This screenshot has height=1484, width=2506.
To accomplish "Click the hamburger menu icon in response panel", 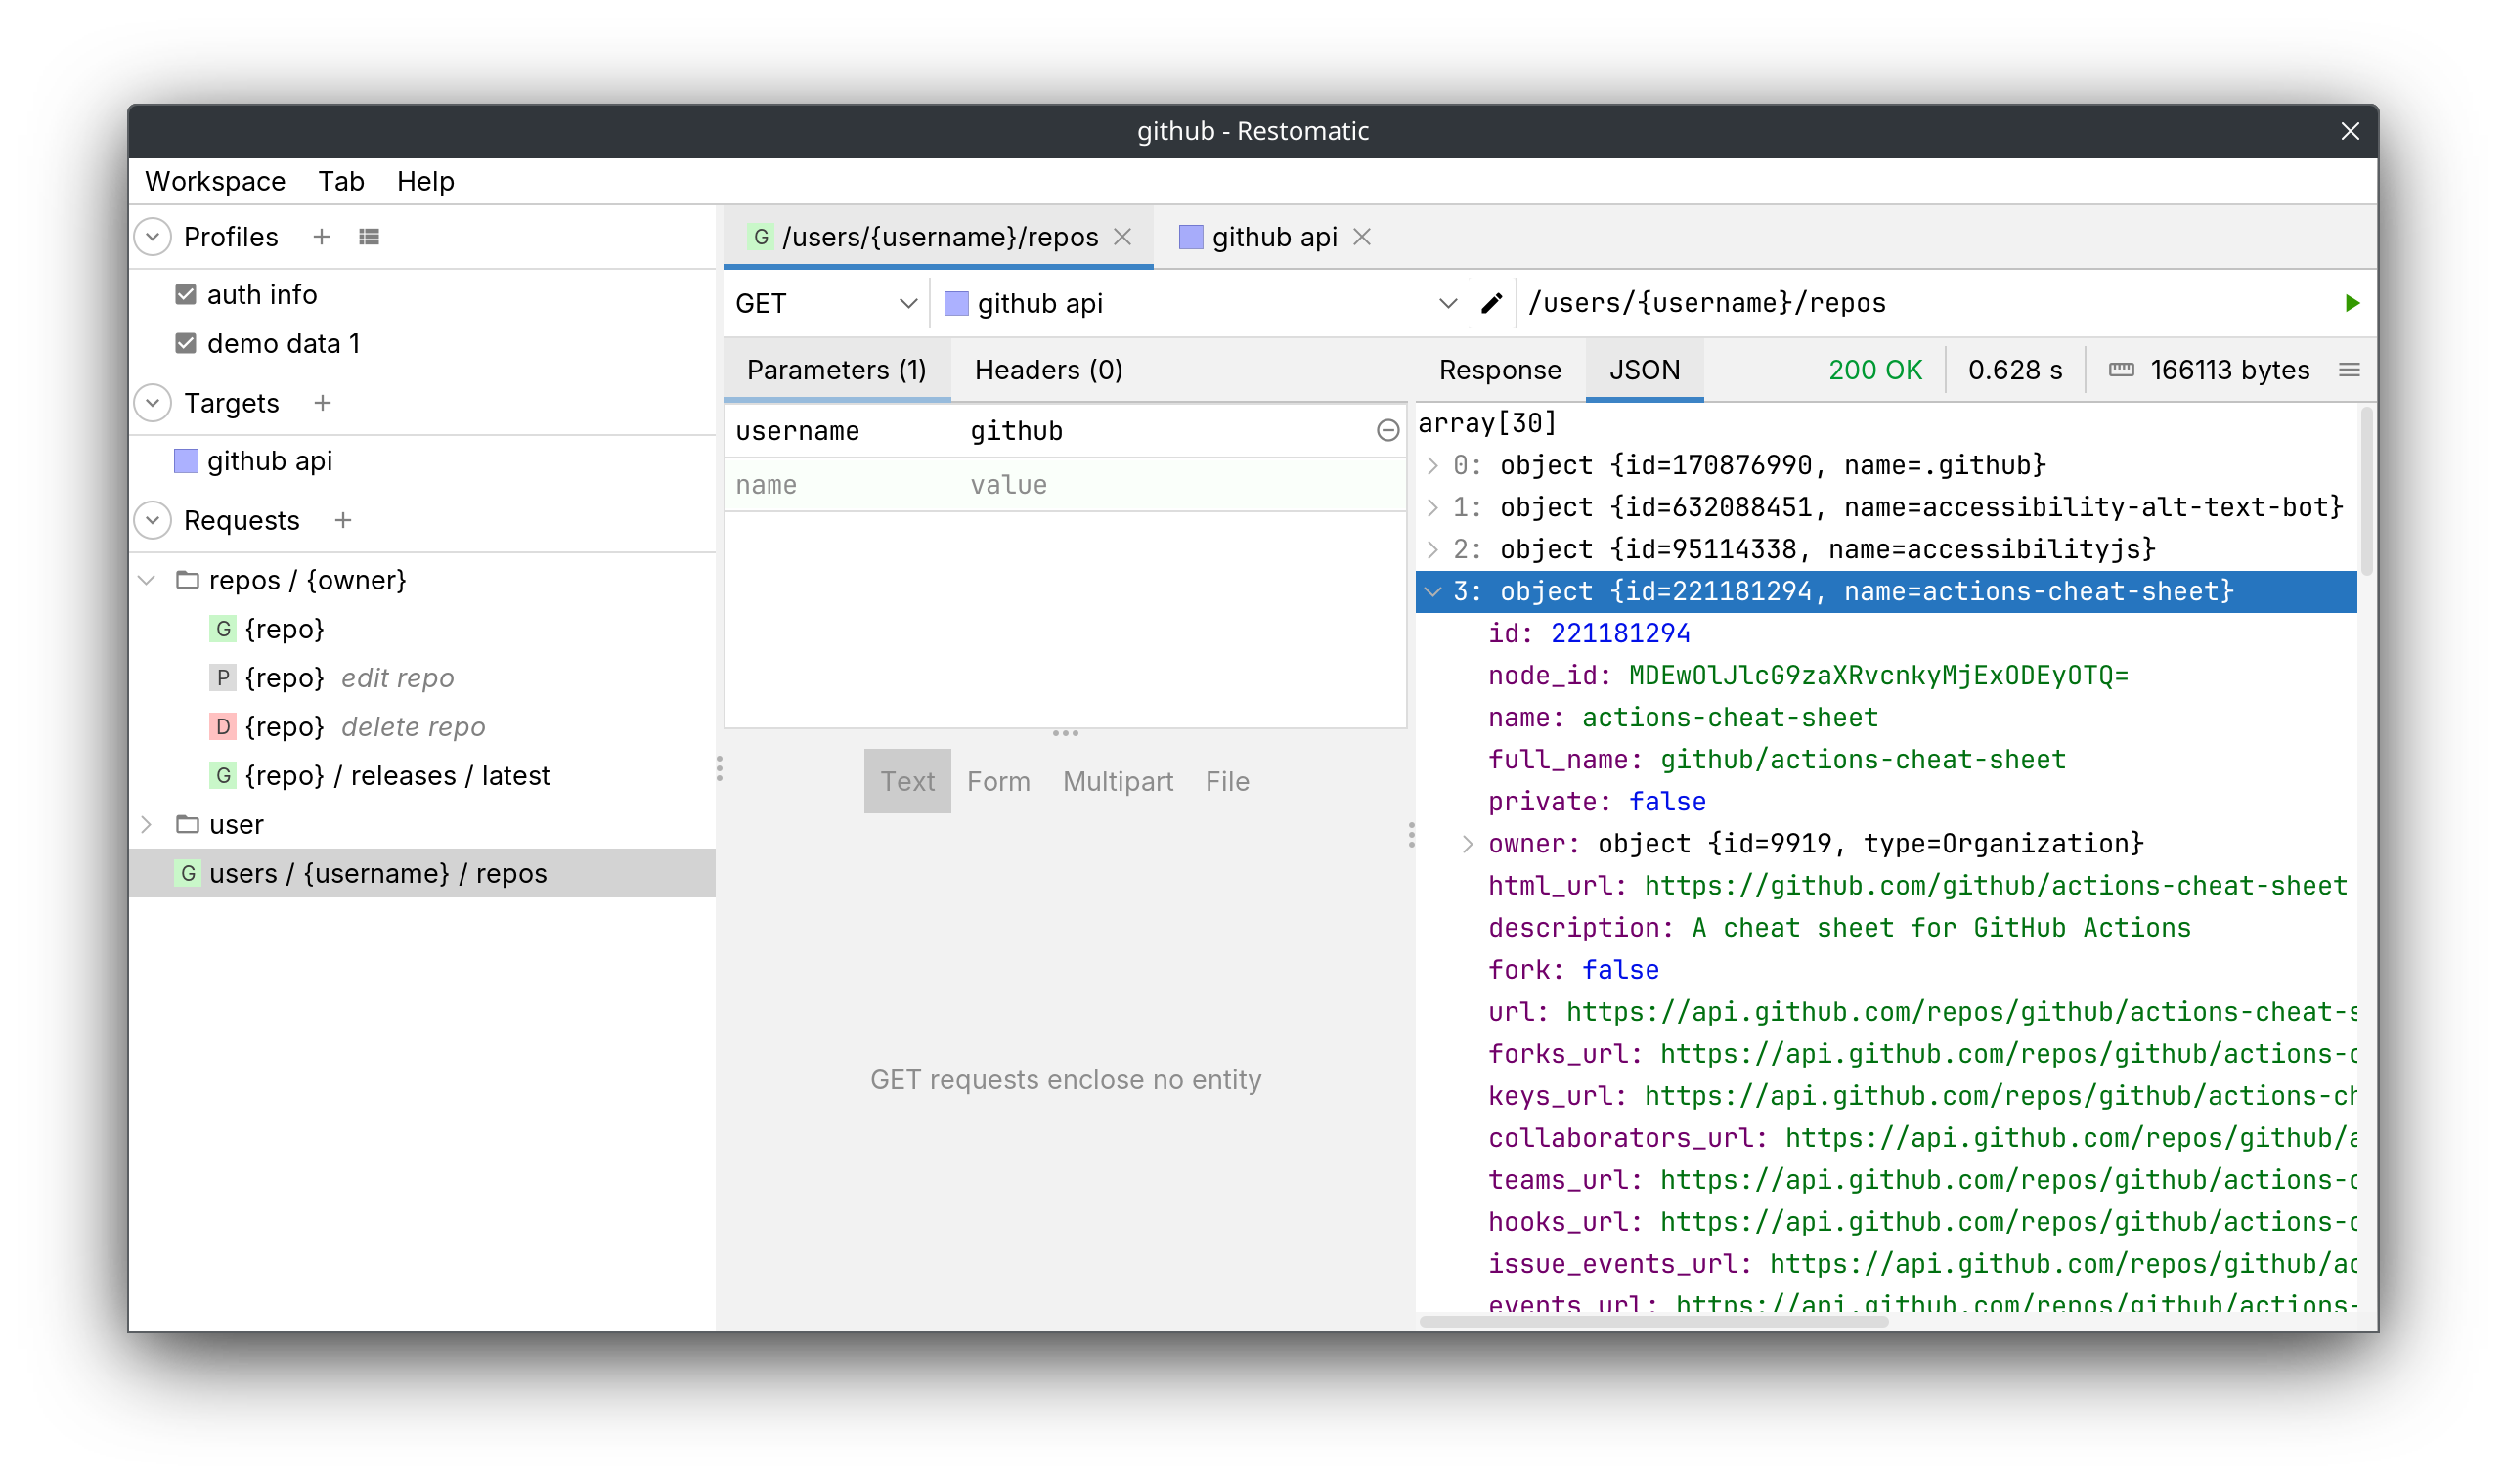I will (2349, 370).
